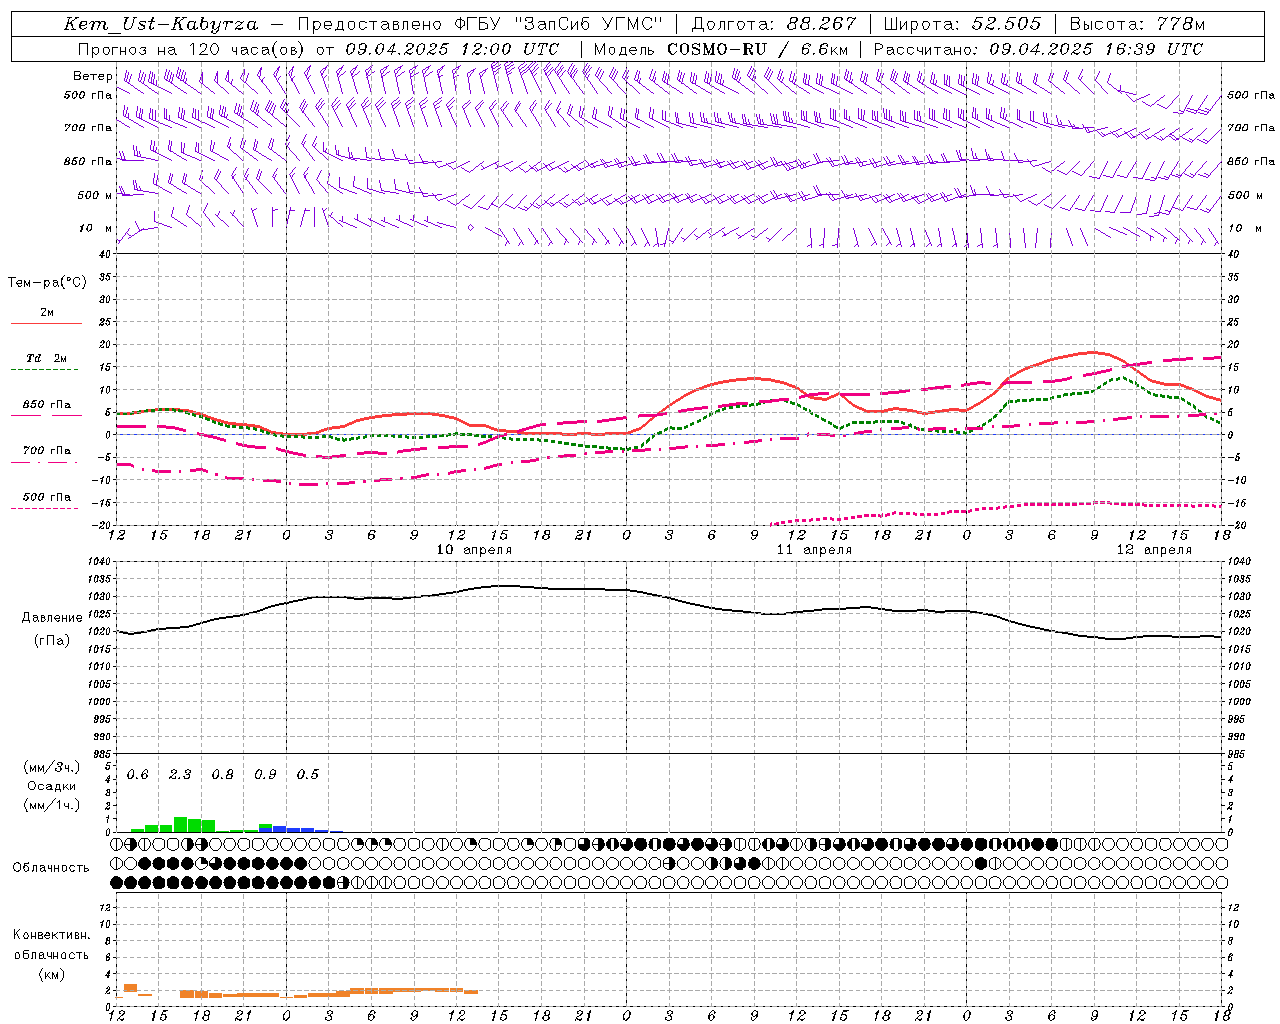Click the station name Kem_Ust-Kabyrza
This screenshot has width=1280, height=1024.
[160, 24]
